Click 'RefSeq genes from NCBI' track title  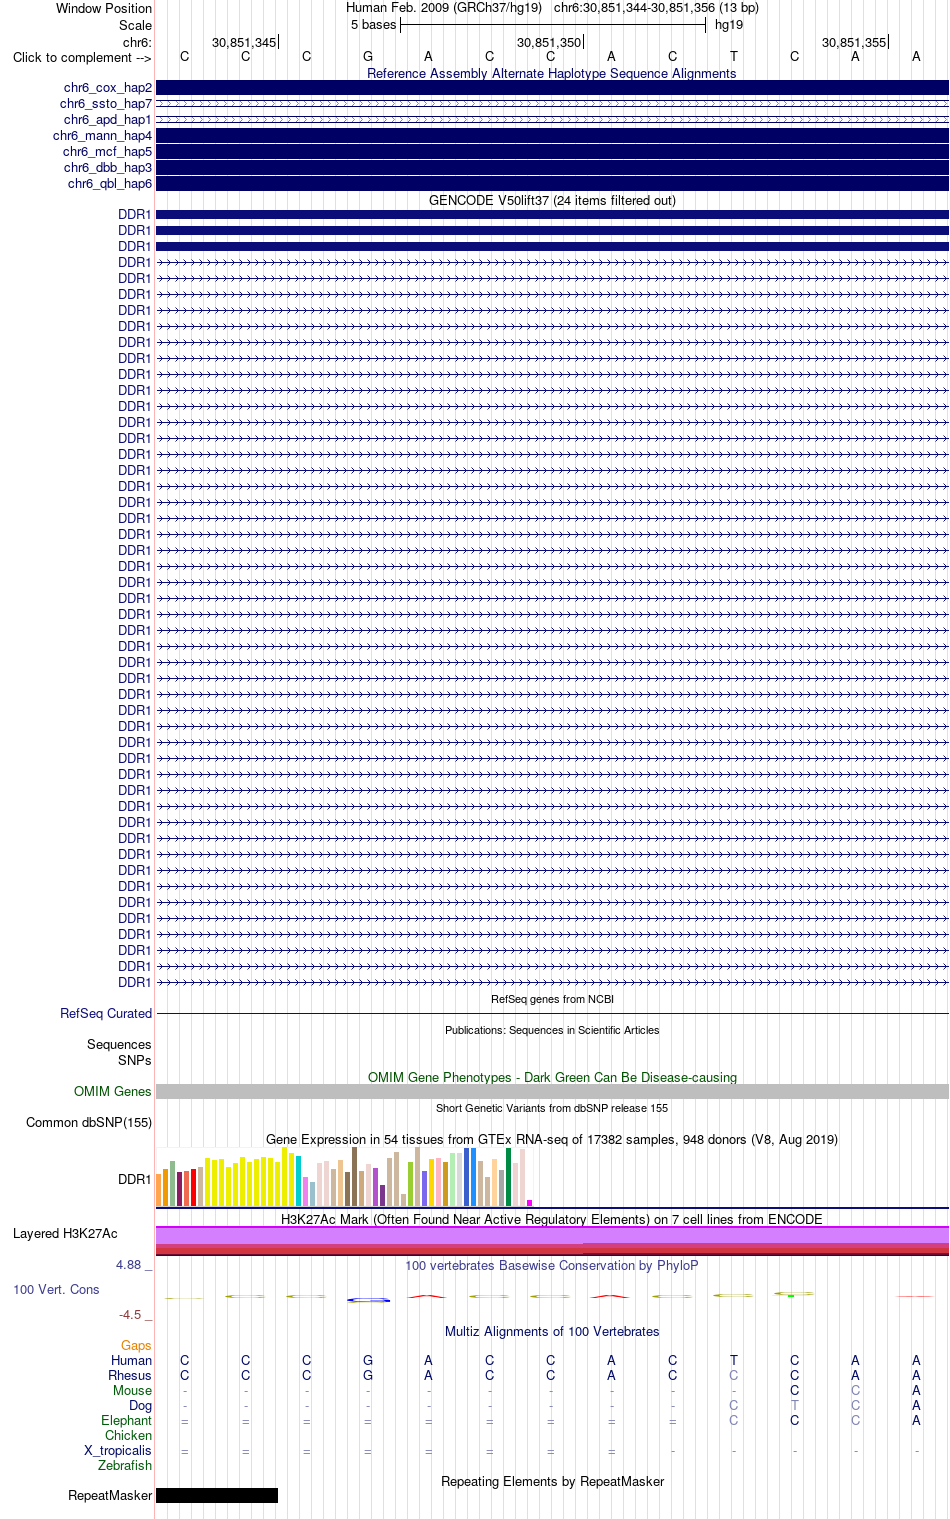coord(552,999)
